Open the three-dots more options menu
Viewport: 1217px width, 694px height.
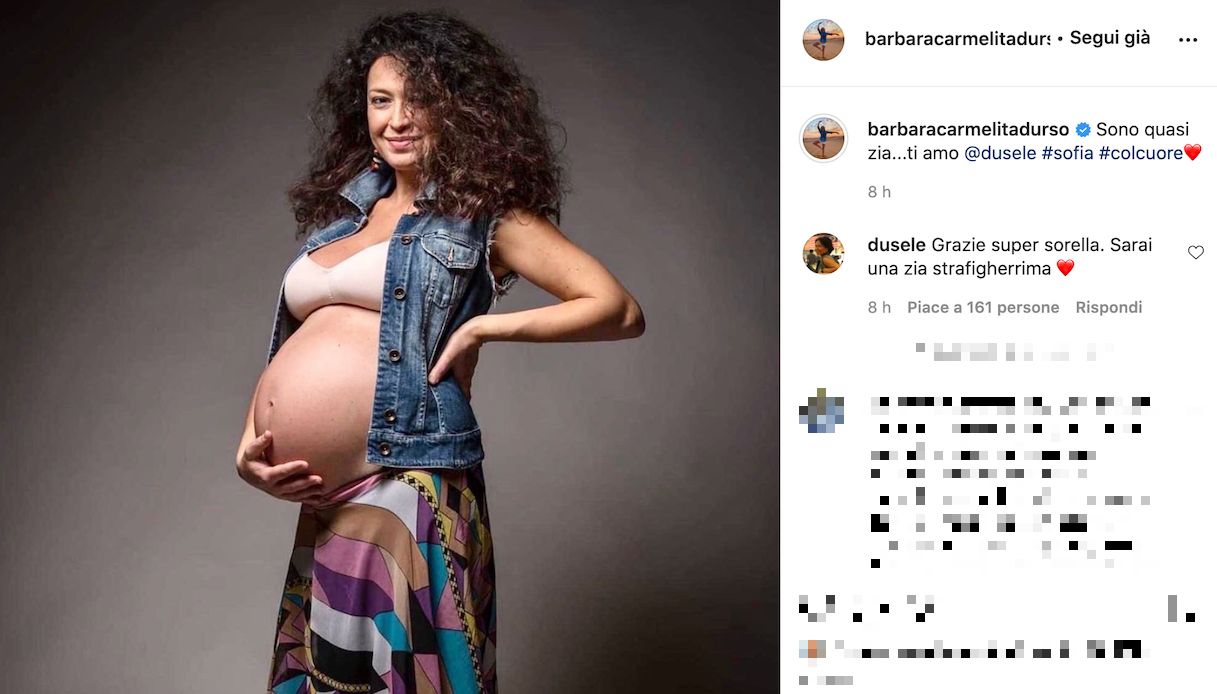1187,40
